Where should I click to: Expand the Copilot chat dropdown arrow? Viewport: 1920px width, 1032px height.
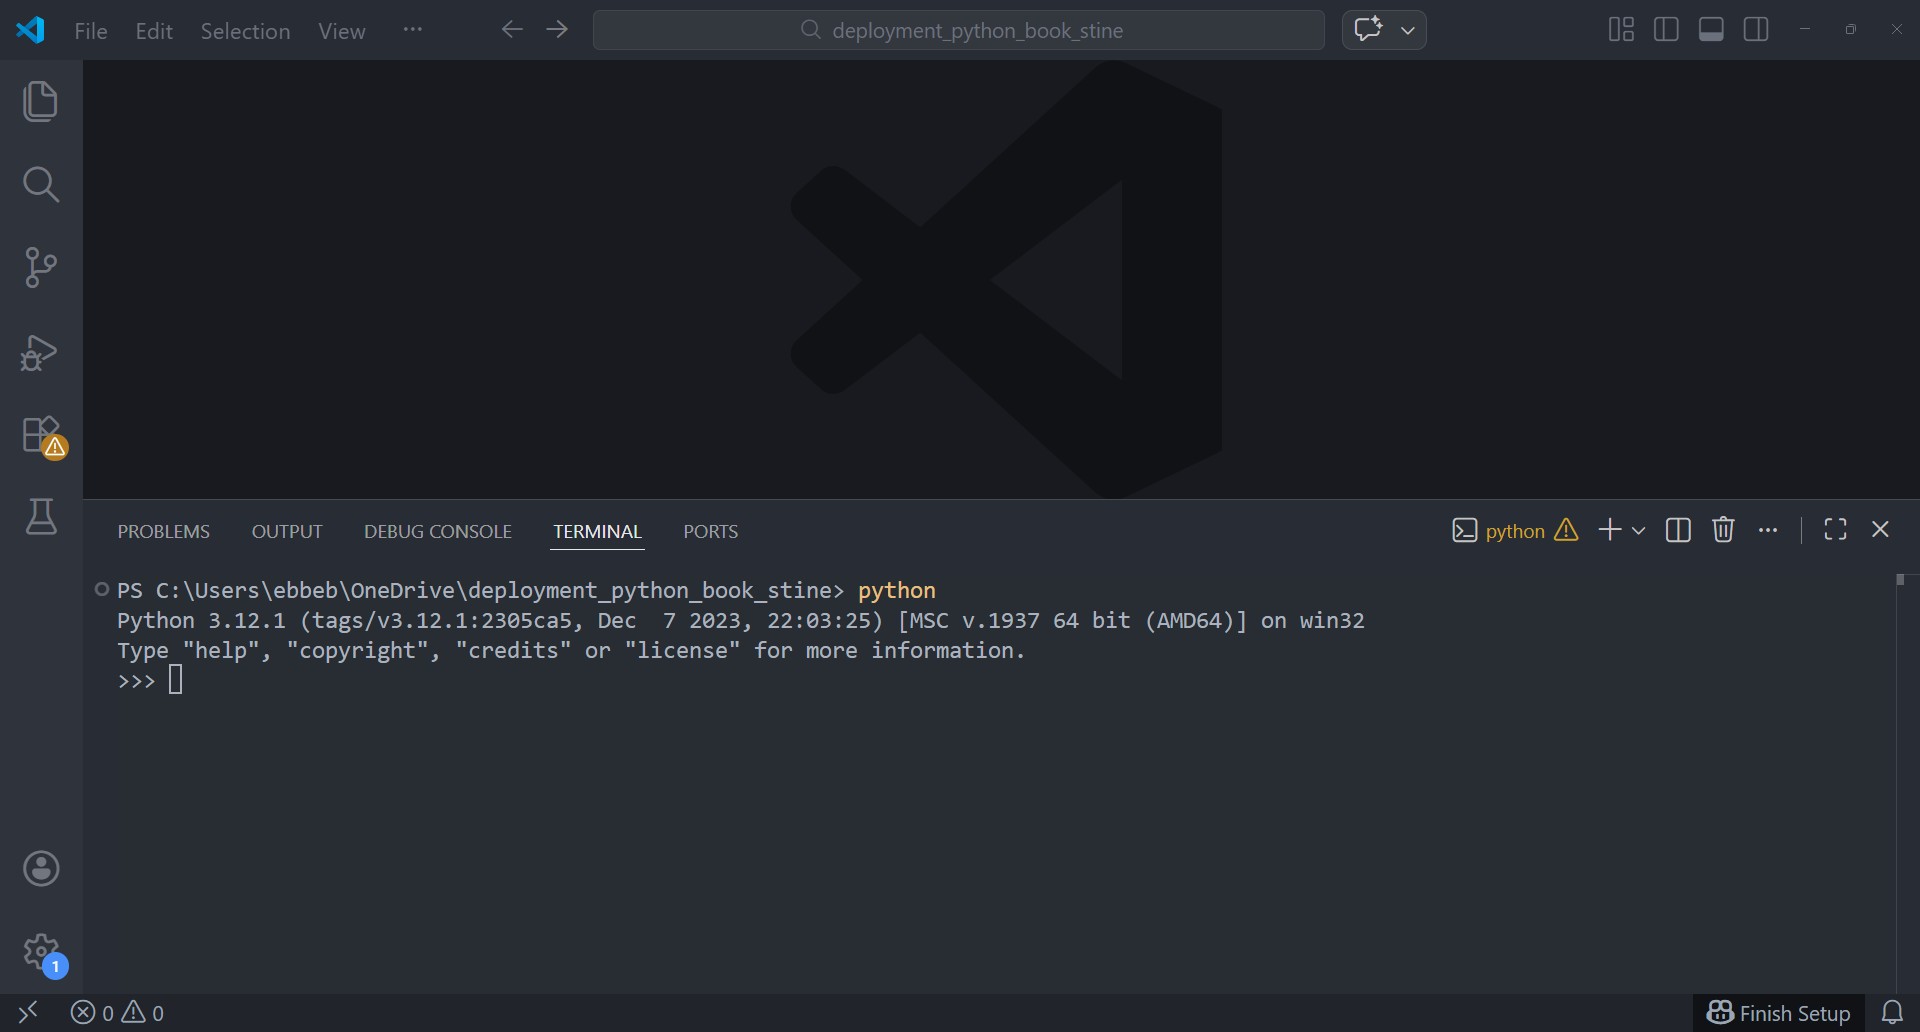click(1408, 30)
